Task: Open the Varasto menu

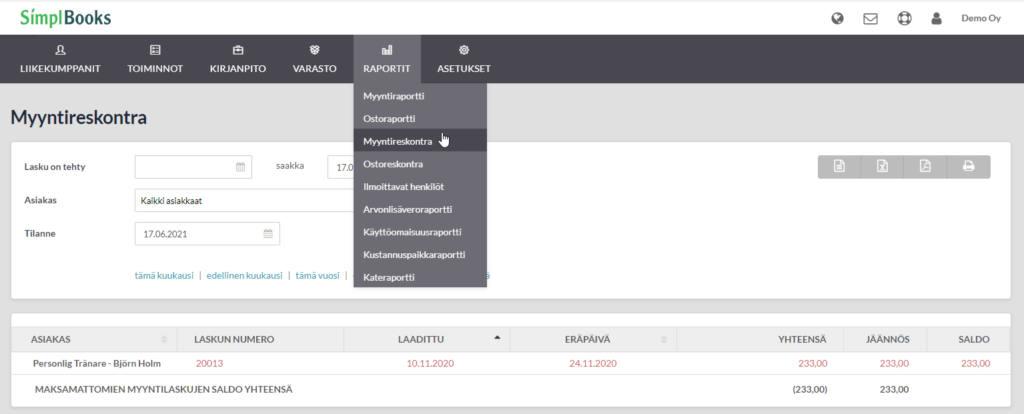Action: (x=314, y=59)
